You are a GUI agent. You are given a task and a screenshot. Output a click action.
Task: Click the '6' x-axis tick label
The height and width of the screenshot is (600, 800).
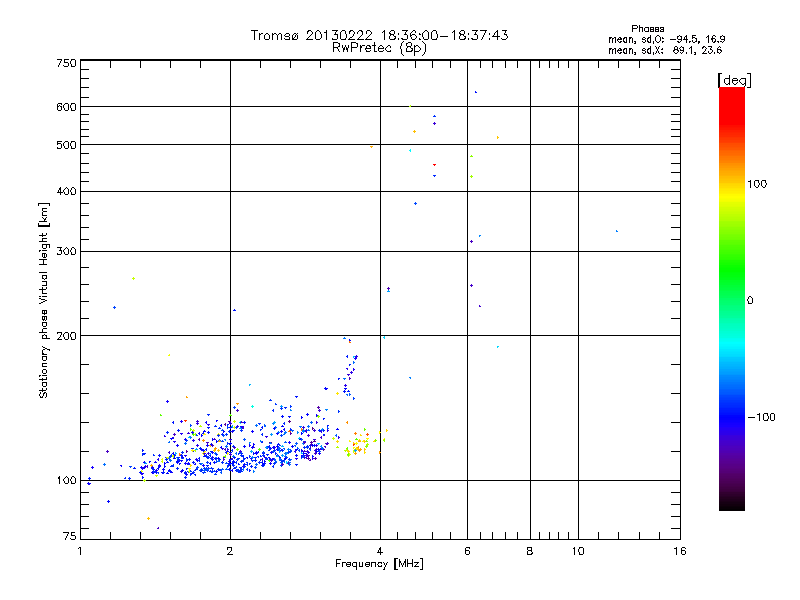pos(467,551)
